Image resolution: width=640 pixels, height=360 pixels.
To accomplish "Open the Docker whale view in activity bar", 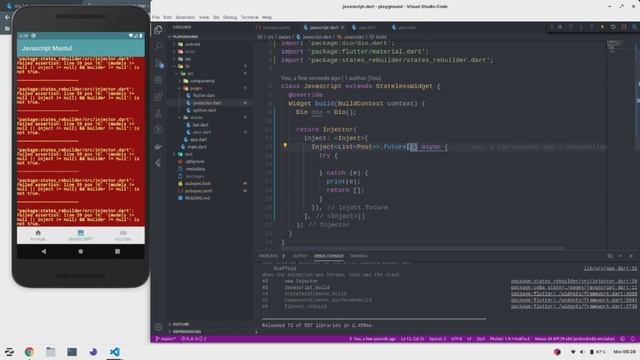I will click(158, 147).
